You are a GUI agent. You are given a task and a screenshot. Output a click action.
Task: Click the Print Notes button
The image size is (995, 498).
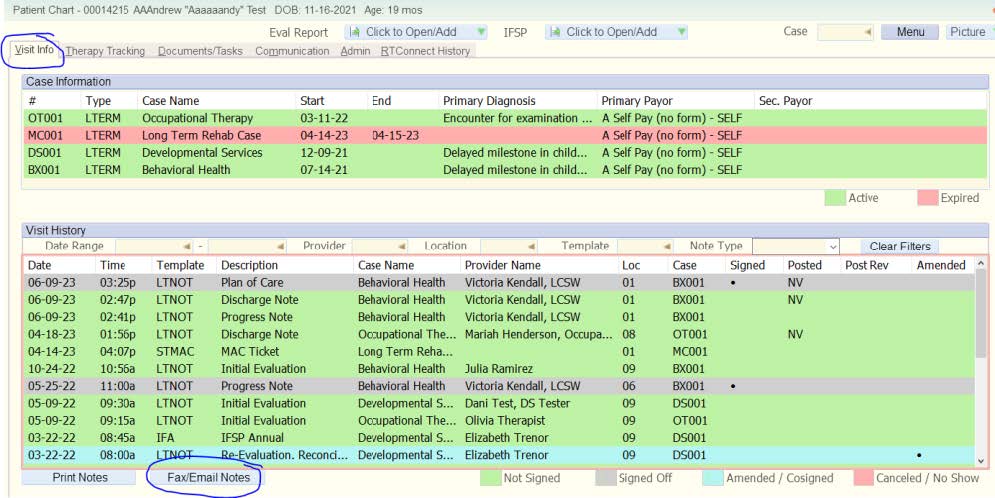click(80, 478)
